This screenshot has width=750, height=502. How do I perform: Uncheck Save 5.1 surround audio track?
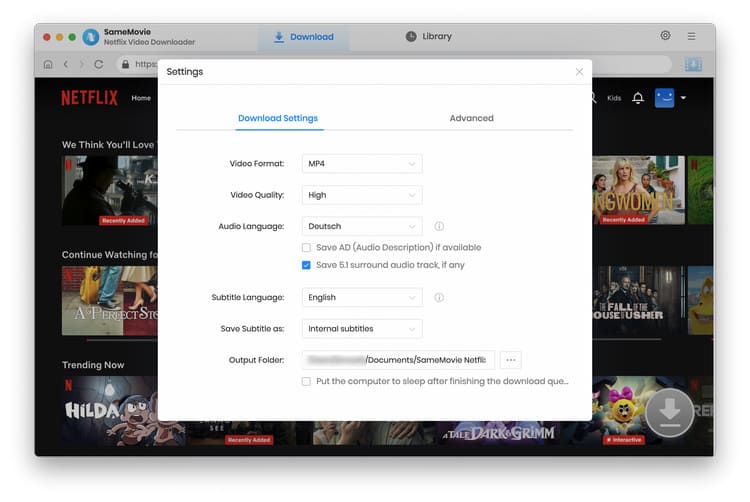pyautogui.click(x=306, y=265)
